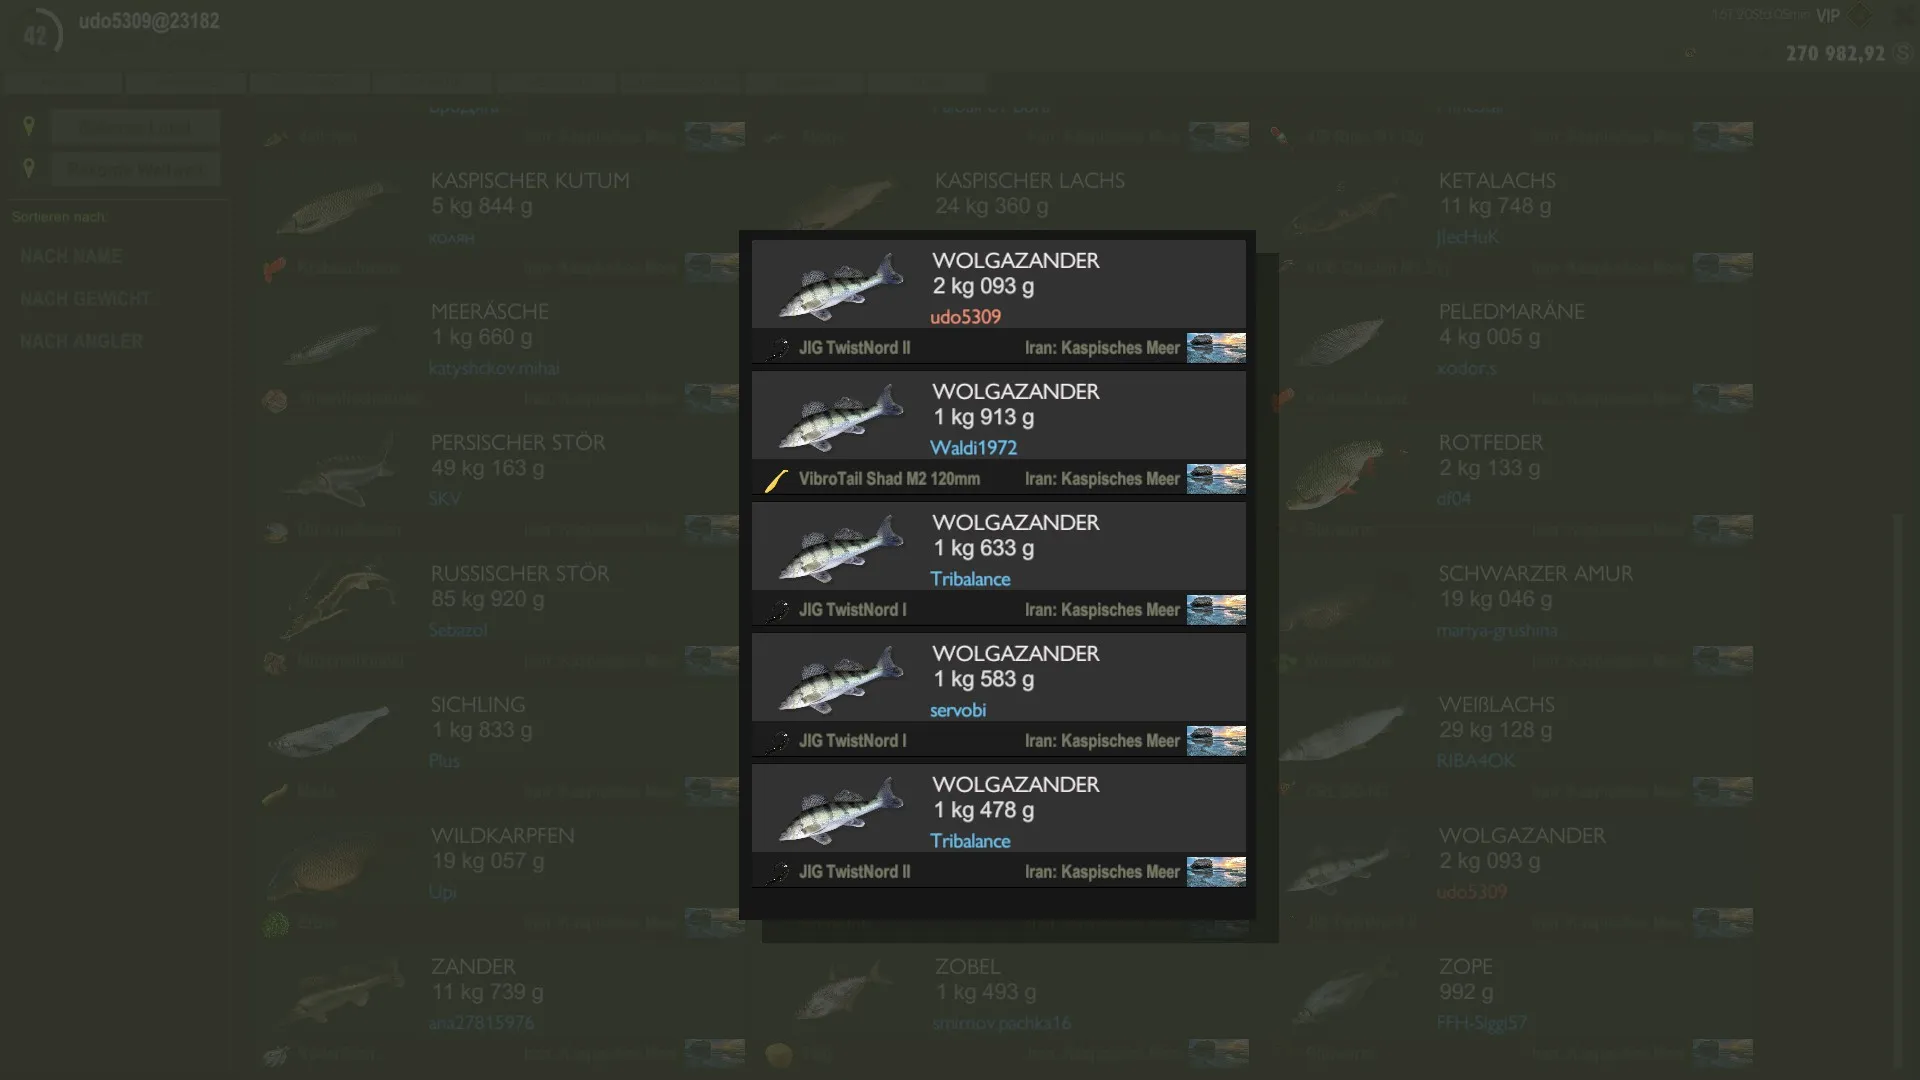
Task: Click the yellow VibroTail Shad M2 lure icon
Action: click(777, 480)
